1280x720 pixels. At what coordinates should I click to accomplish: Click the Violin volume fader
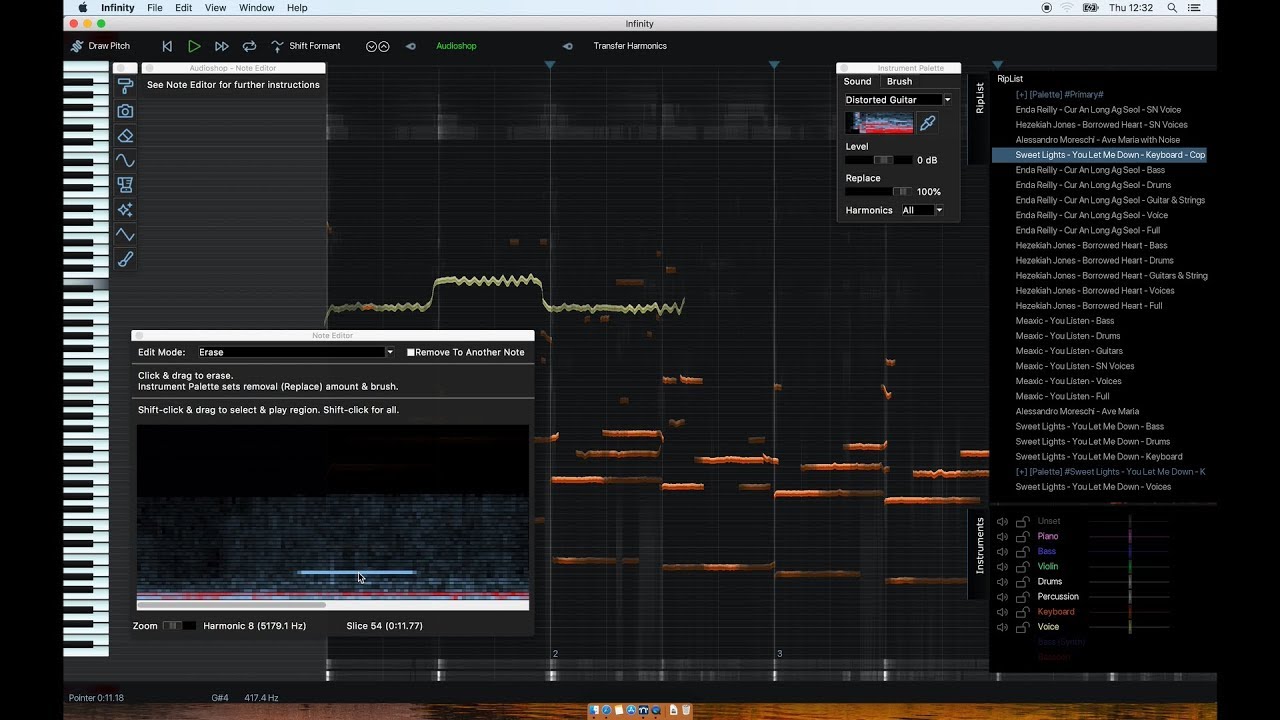coord(1130,567)
